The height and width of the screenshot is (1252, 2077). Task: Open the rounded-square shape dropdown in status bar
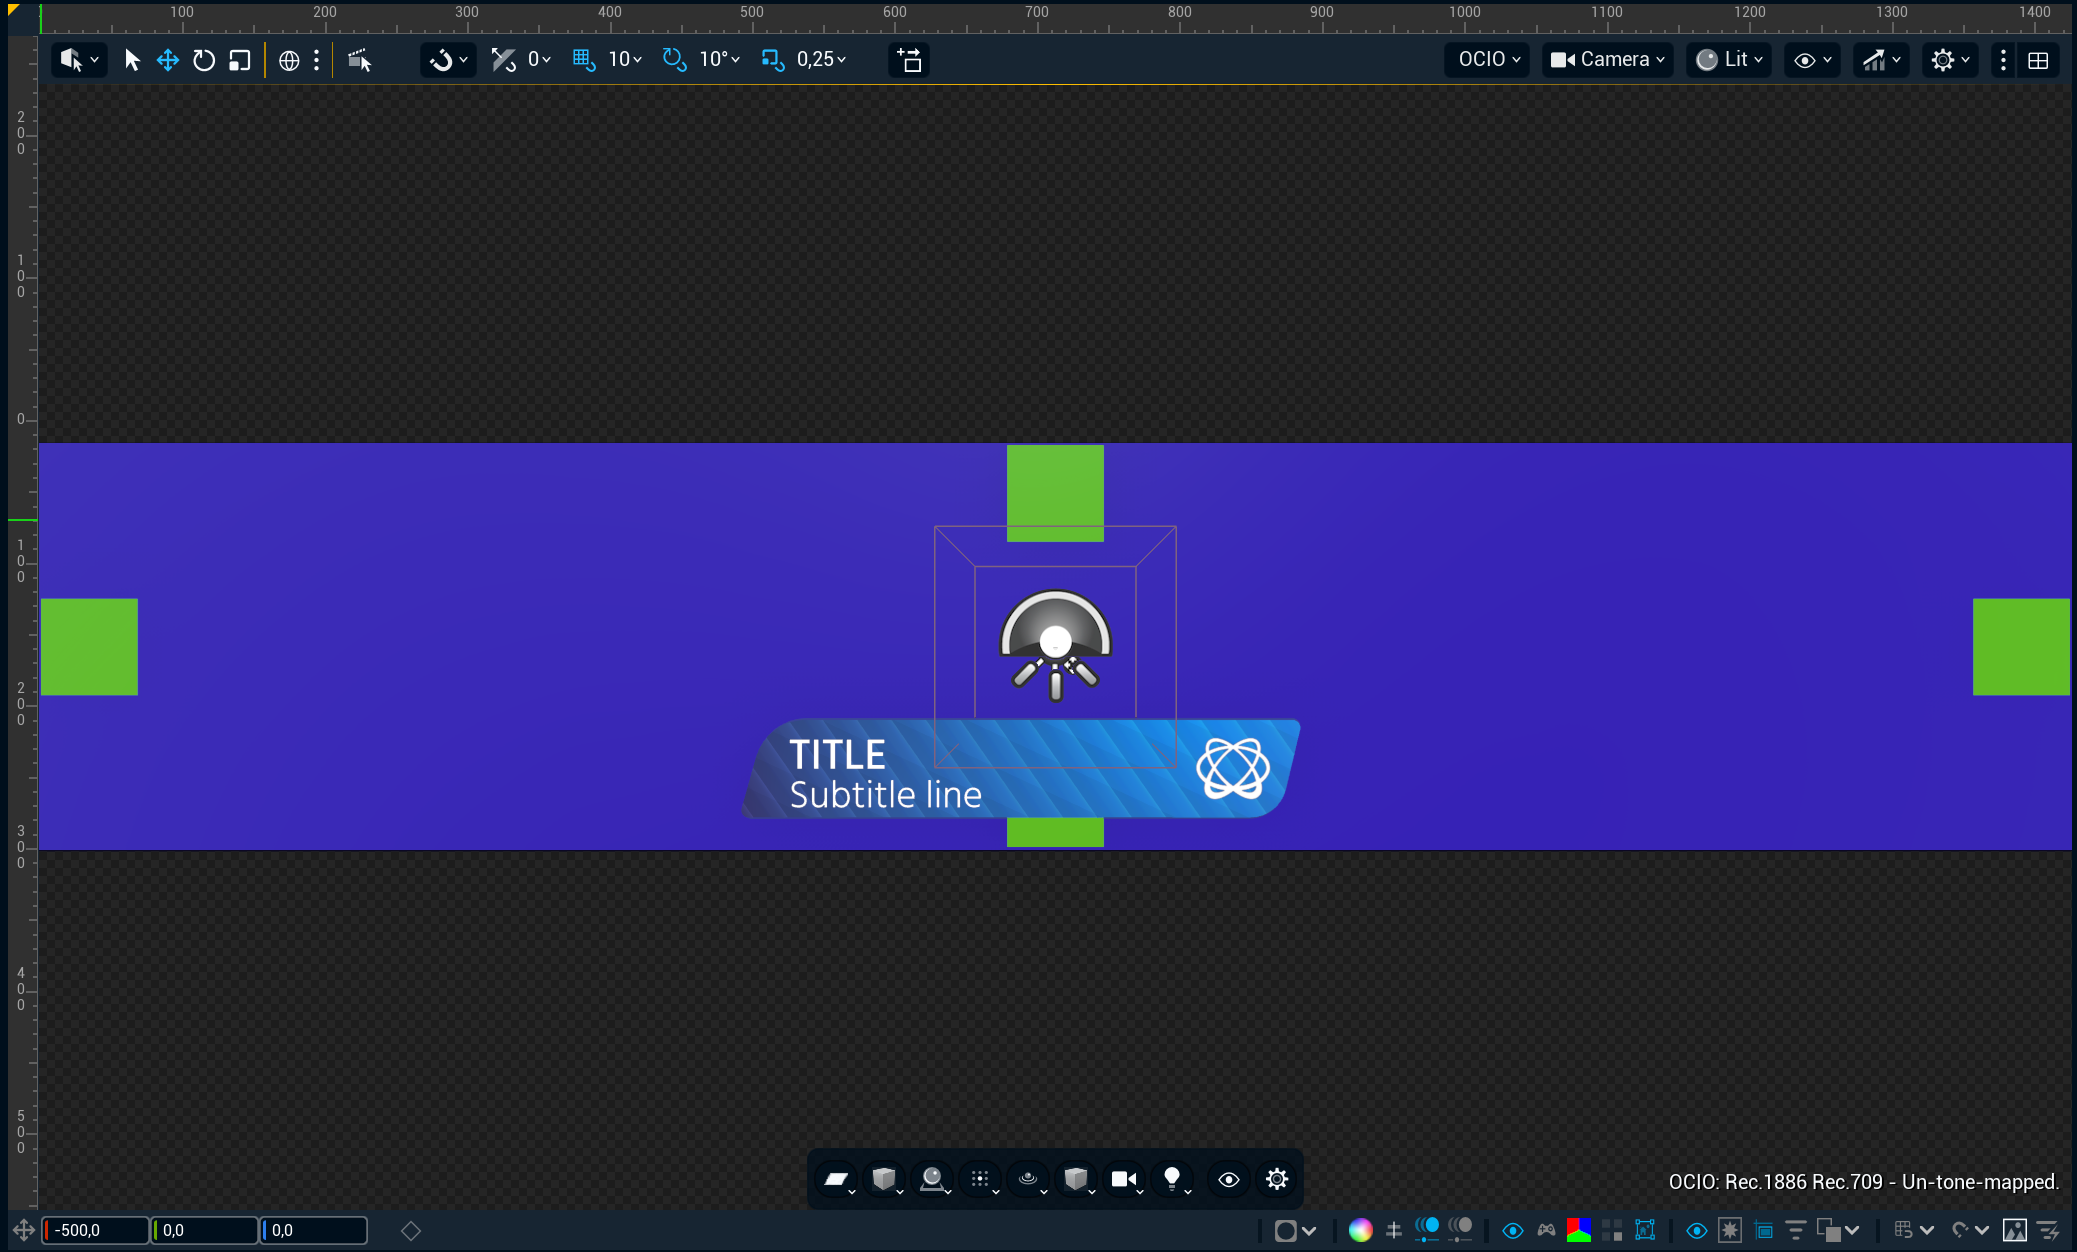click(1295, 1231)
